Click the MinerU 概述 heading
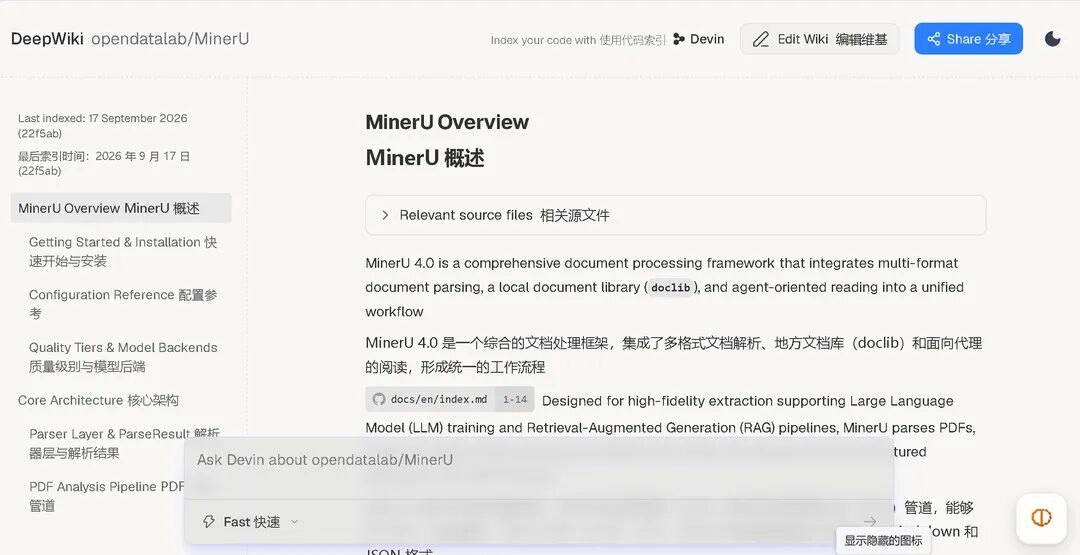 (x=425, y=158)
